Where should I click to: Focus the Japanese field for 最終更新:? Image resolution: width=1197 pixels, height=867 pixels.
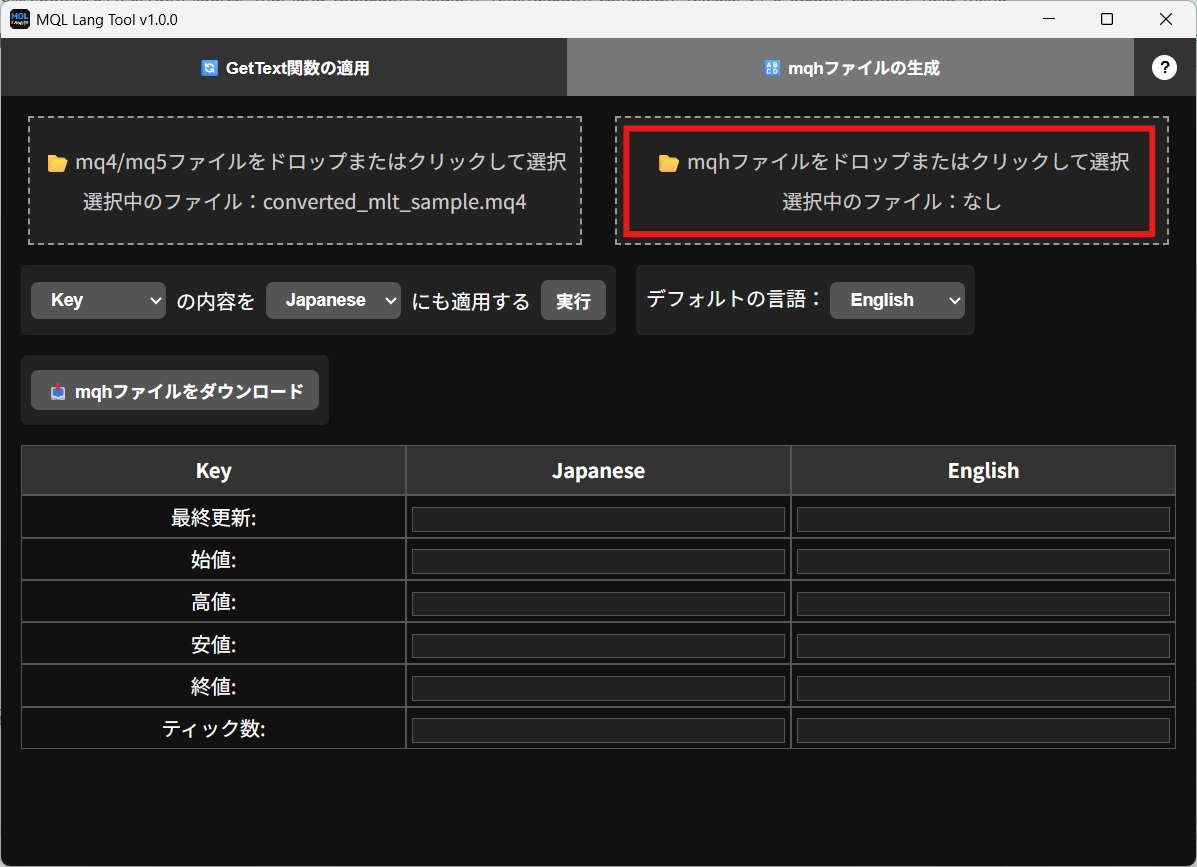click(598, 519)
